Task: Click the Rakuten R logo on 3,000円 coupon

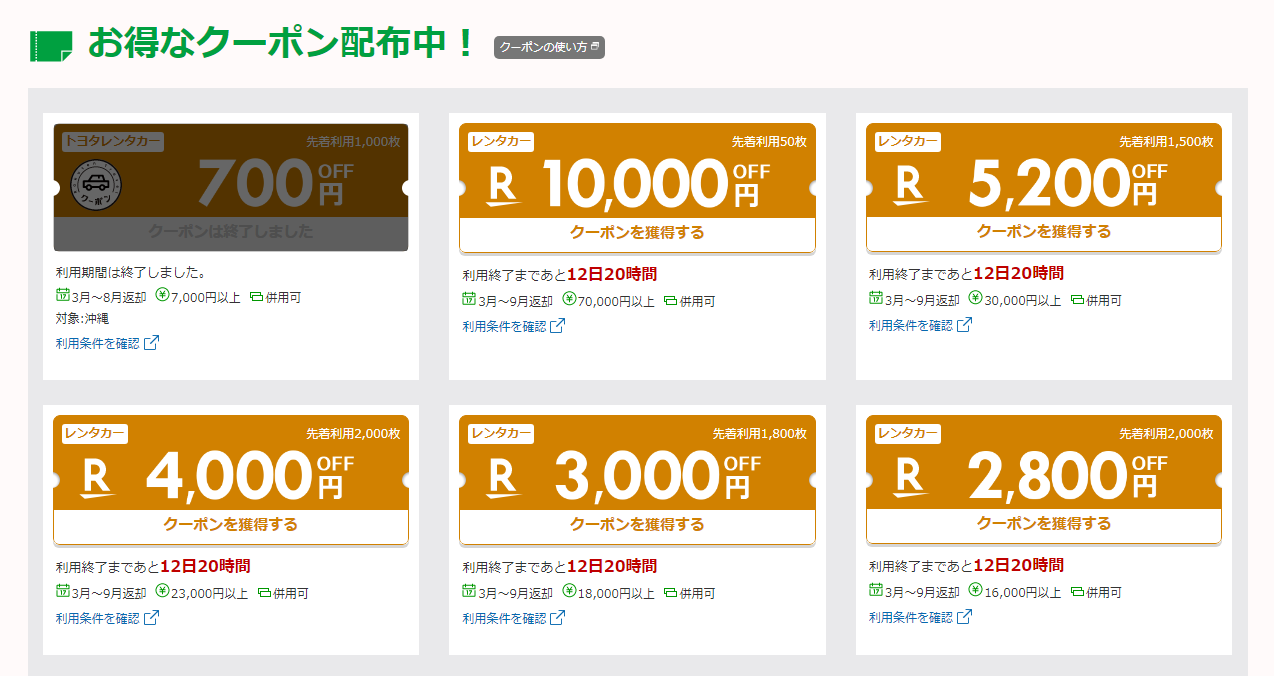Action: [x=504, y=477]
